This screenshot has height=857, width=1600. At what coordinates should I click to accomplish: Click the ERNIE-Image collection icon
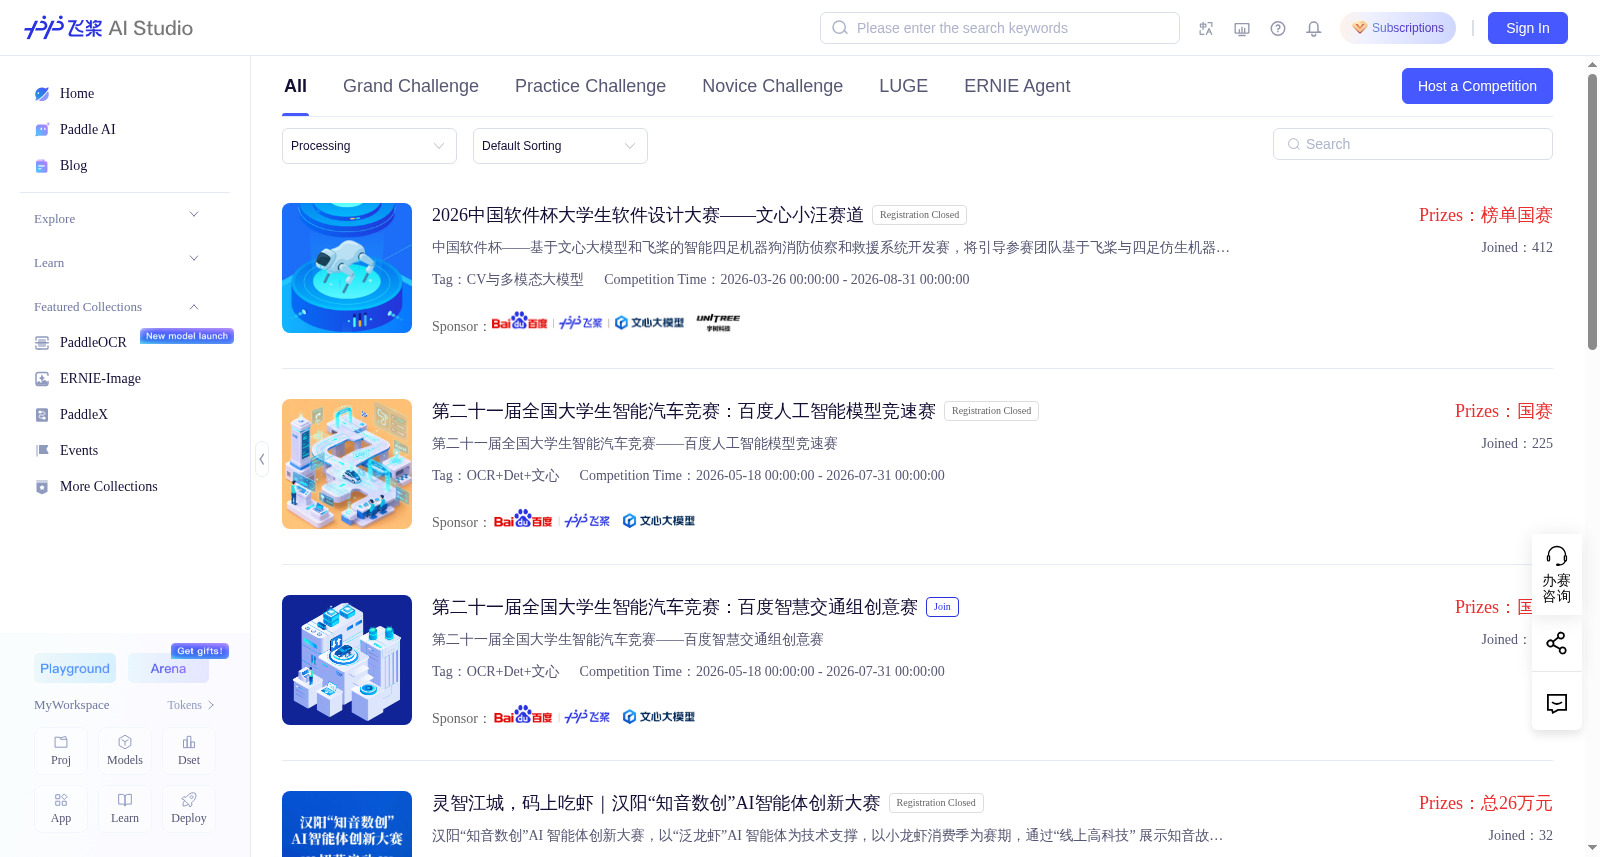click(x=42, y=379)
